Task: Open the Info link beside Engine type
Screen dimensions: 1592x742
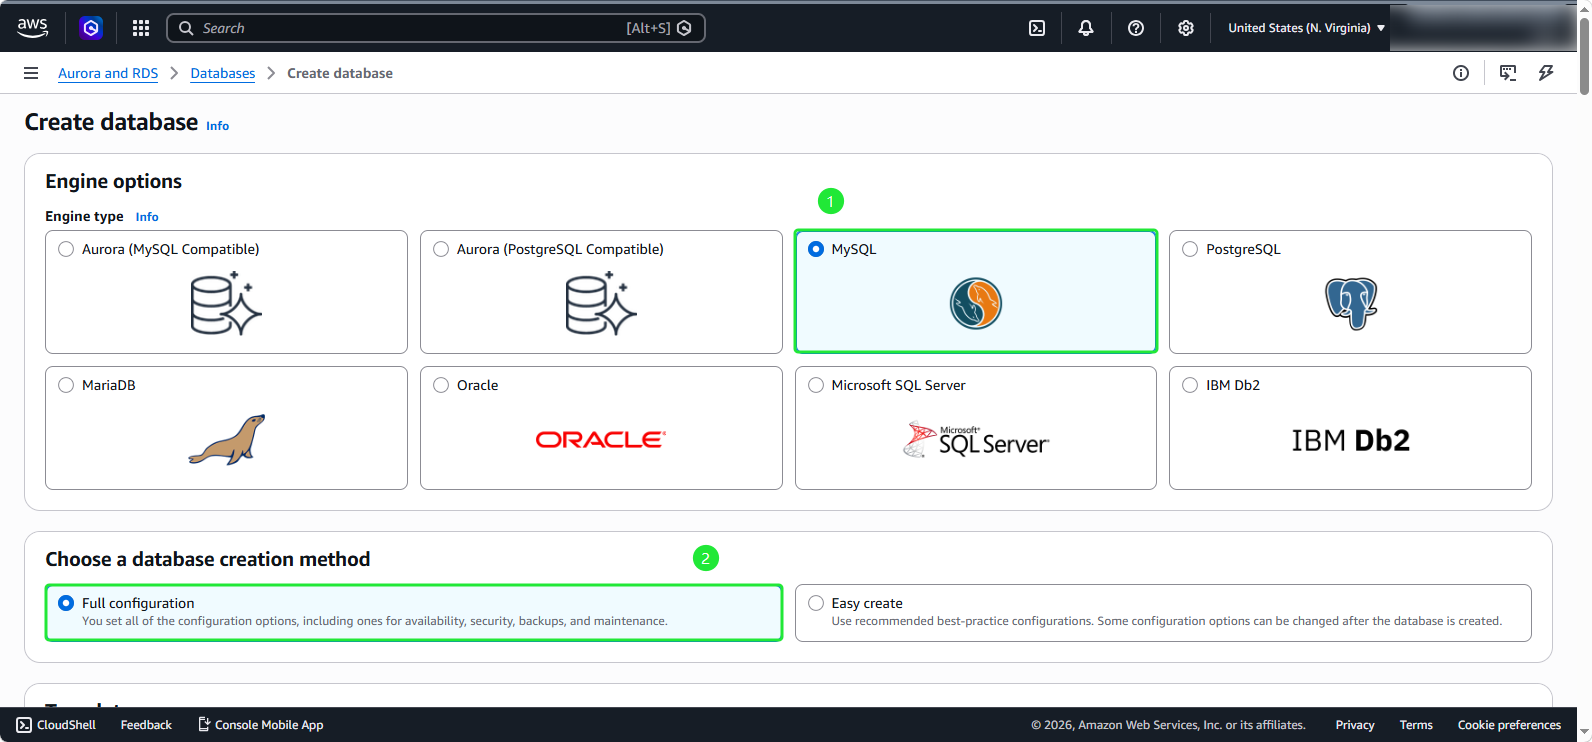Action: [147, 217]
